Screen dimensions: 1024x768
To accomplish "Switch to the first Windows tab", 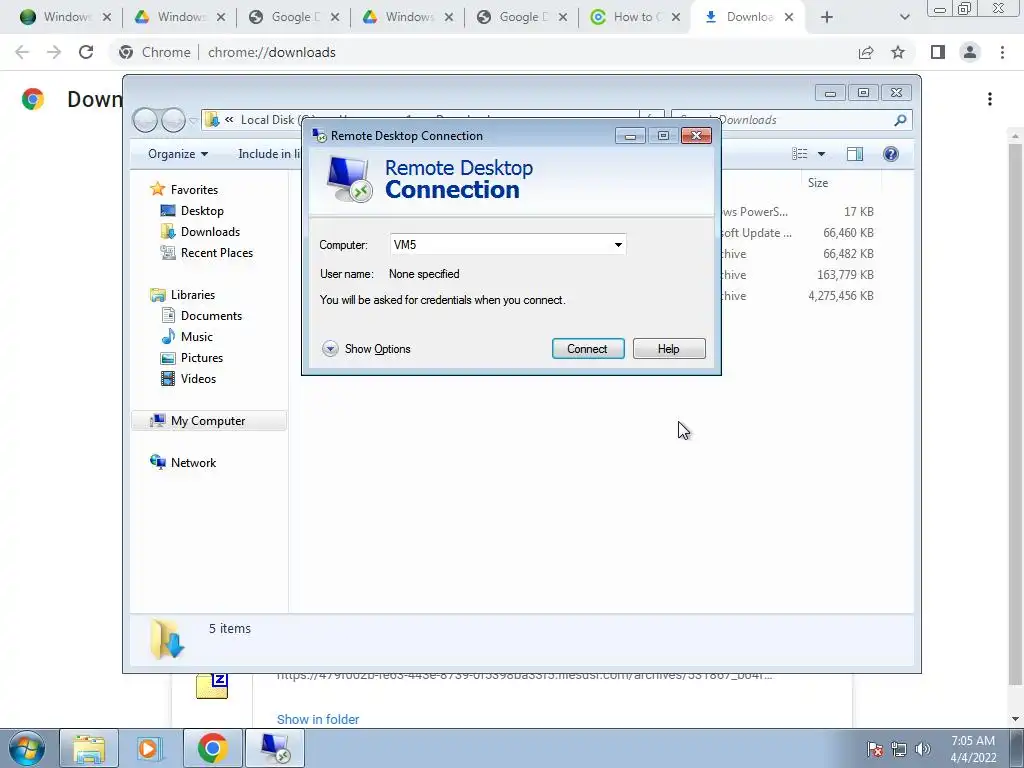I will [x=57, y=17].
